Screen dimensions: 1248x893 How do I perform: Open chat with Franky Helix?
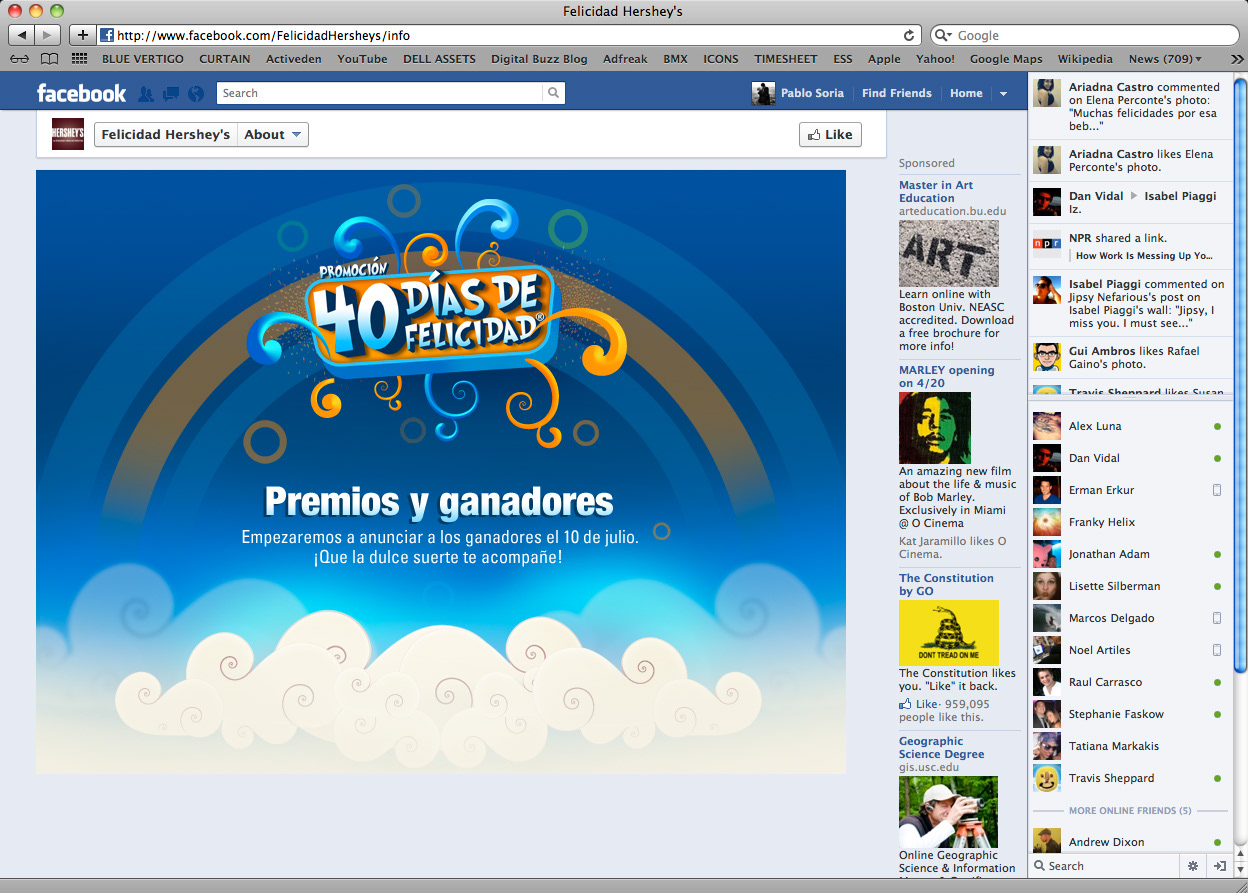pos(1130,522)
